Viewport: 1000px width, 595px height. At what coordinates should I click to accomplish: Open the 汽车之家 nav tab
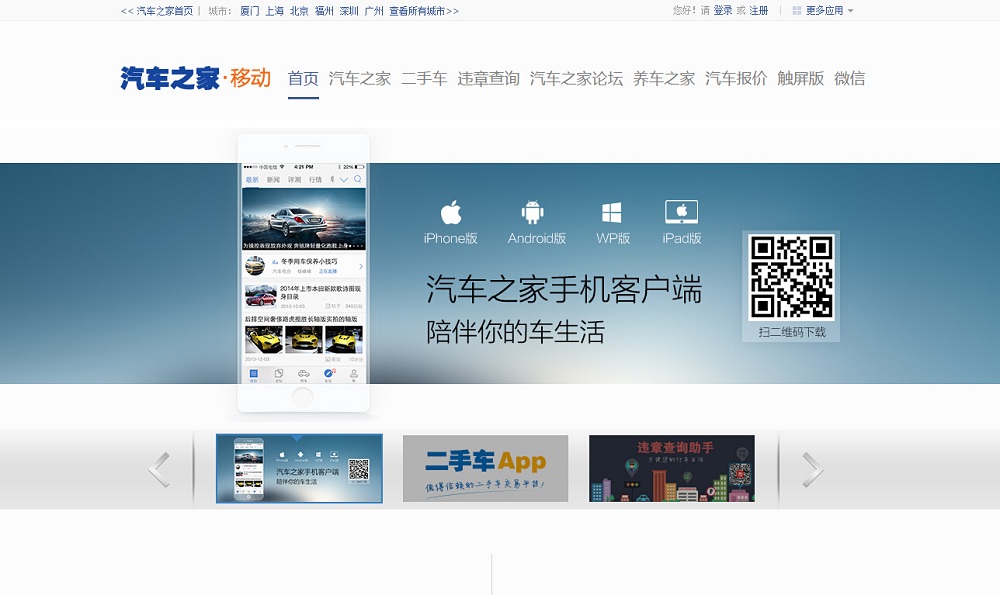tap(360, 78)
